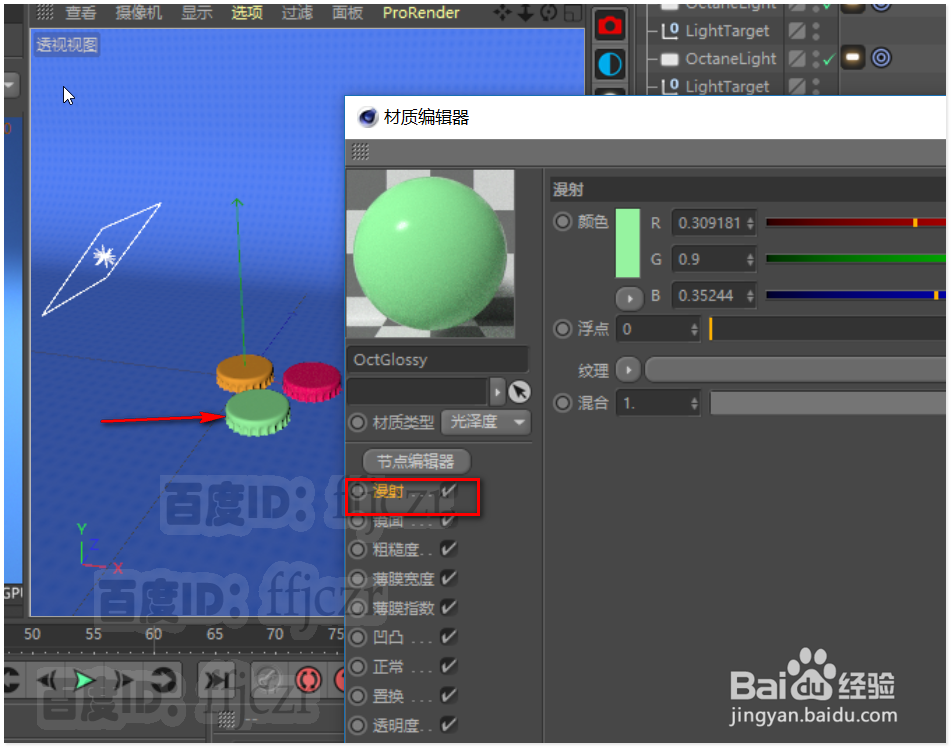Viewport: 951px width, 748px height.
Task: Play the animation forward
Action: click(84, 680)
